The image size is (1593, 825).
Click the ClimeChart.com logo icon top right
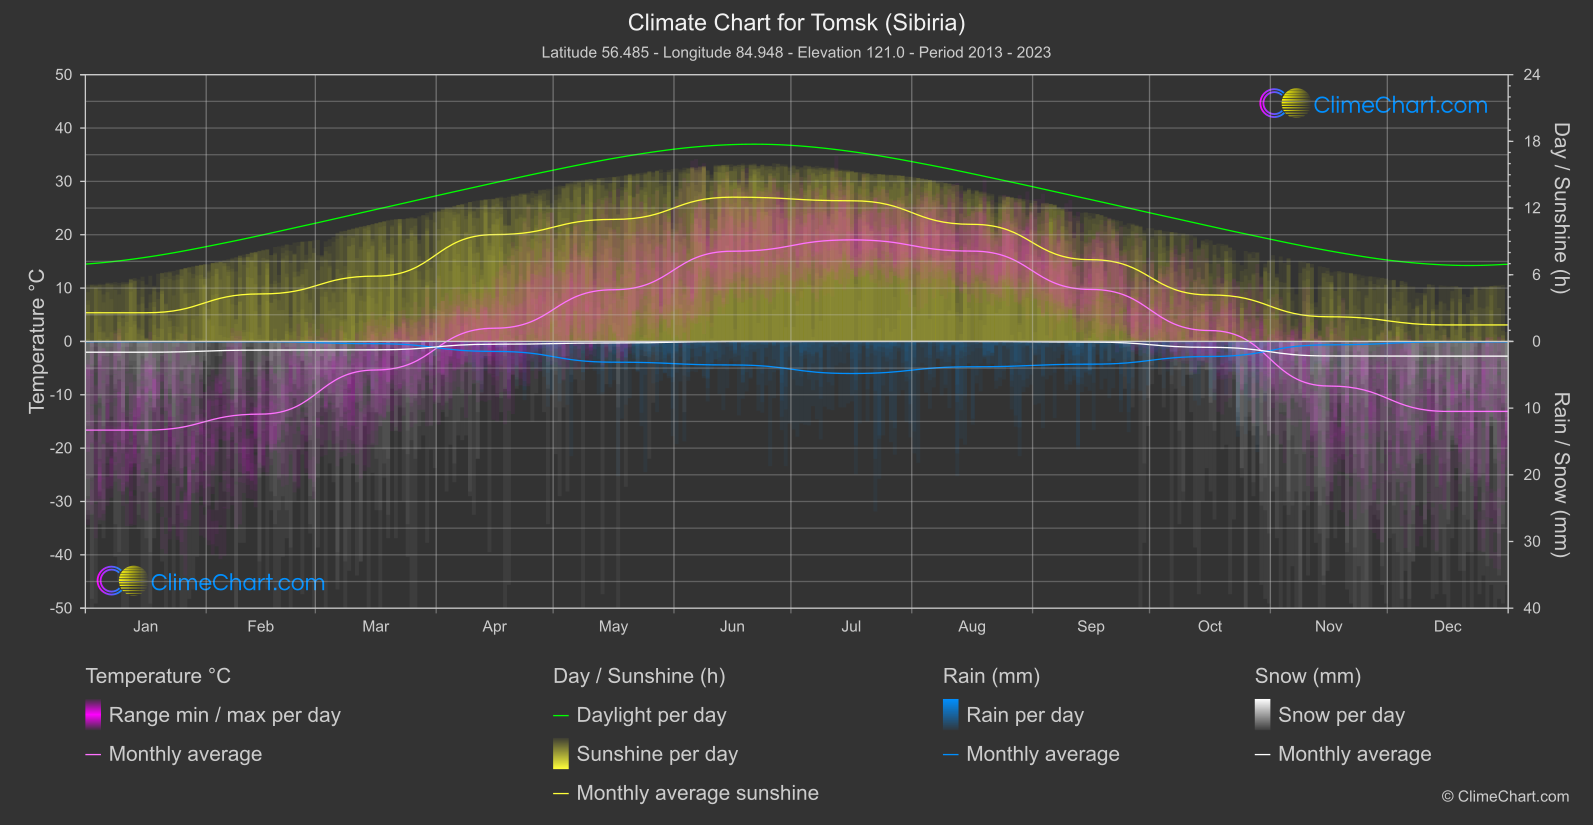1285,103
